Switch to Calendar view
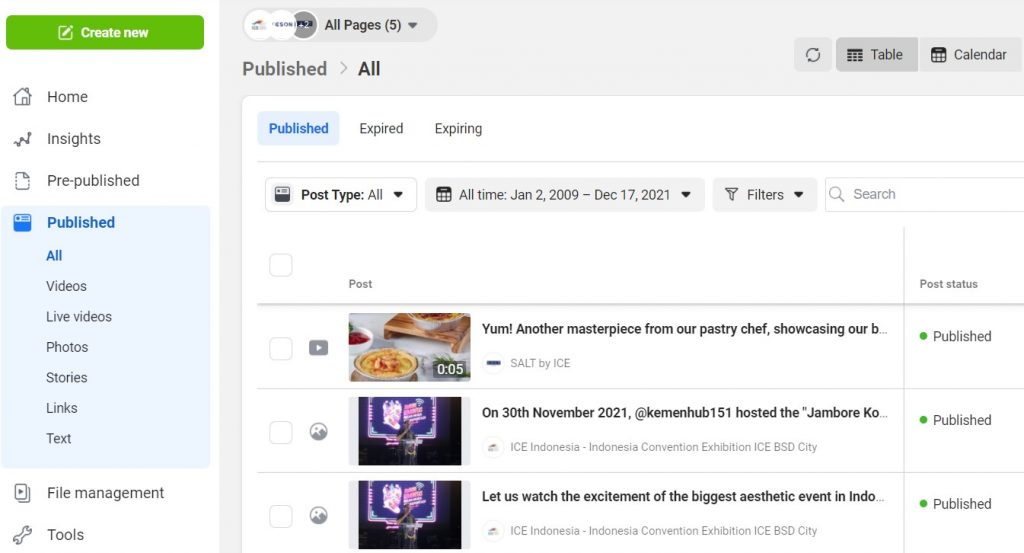 [x=968, y=55]
